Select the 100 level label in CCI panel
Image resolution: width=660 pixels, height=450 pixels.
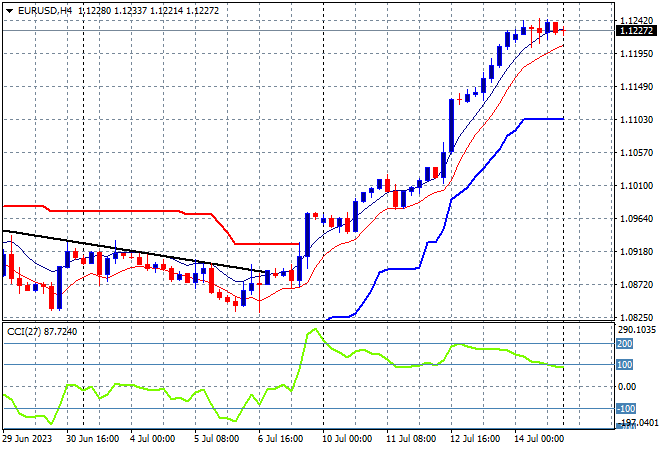click(x=624, y=365)
